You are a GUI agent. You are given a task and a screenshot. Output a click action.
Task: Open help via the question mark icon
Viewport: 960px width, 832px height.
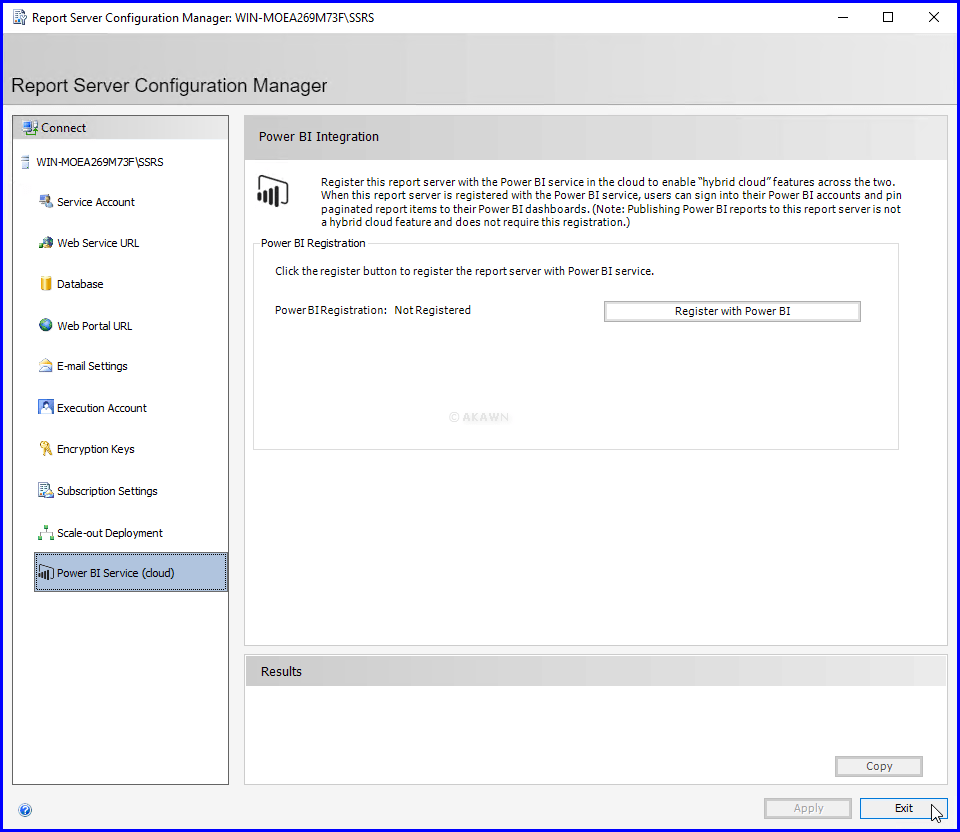click(25, 811)
